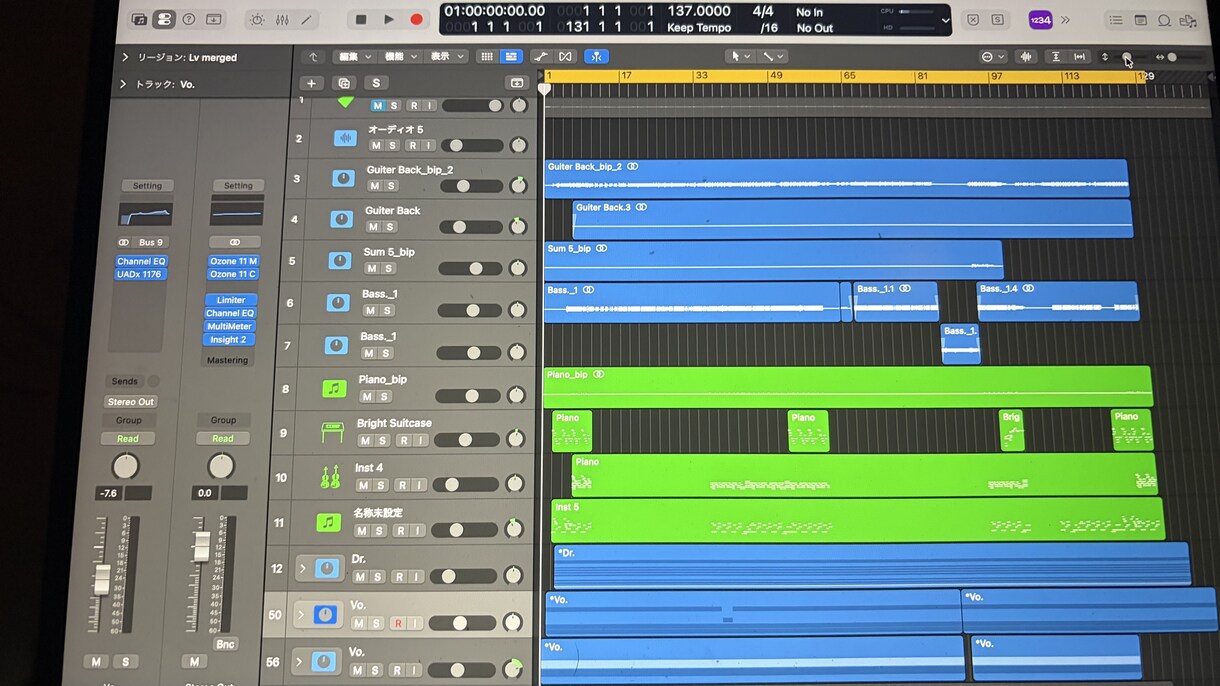Mute the Guiter Back_bip_2 track
The image size is (1220, 686).
pos(374,186)
